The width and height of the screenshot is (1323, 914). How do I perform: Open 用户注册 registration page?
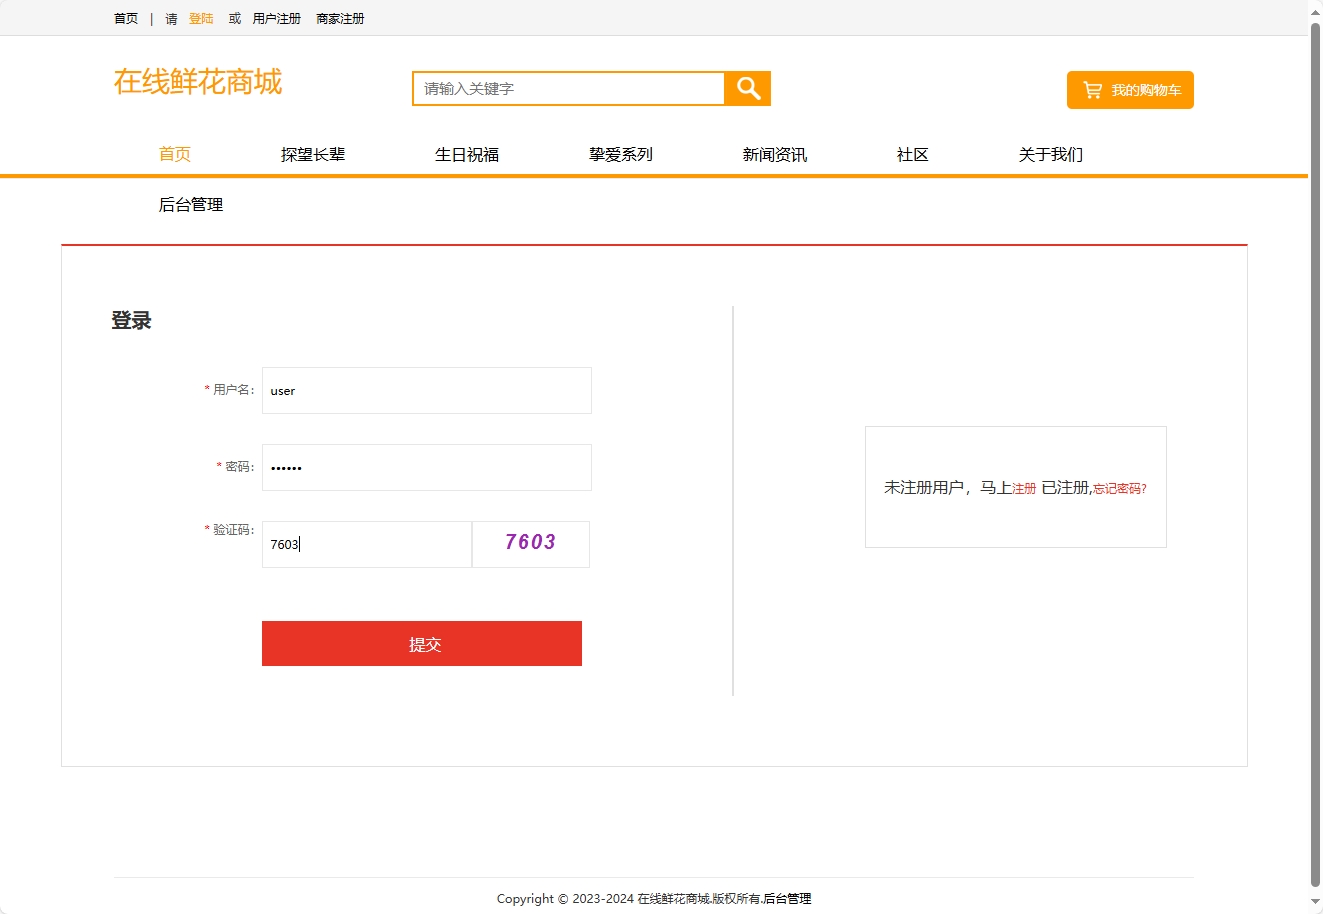(276, 17)
